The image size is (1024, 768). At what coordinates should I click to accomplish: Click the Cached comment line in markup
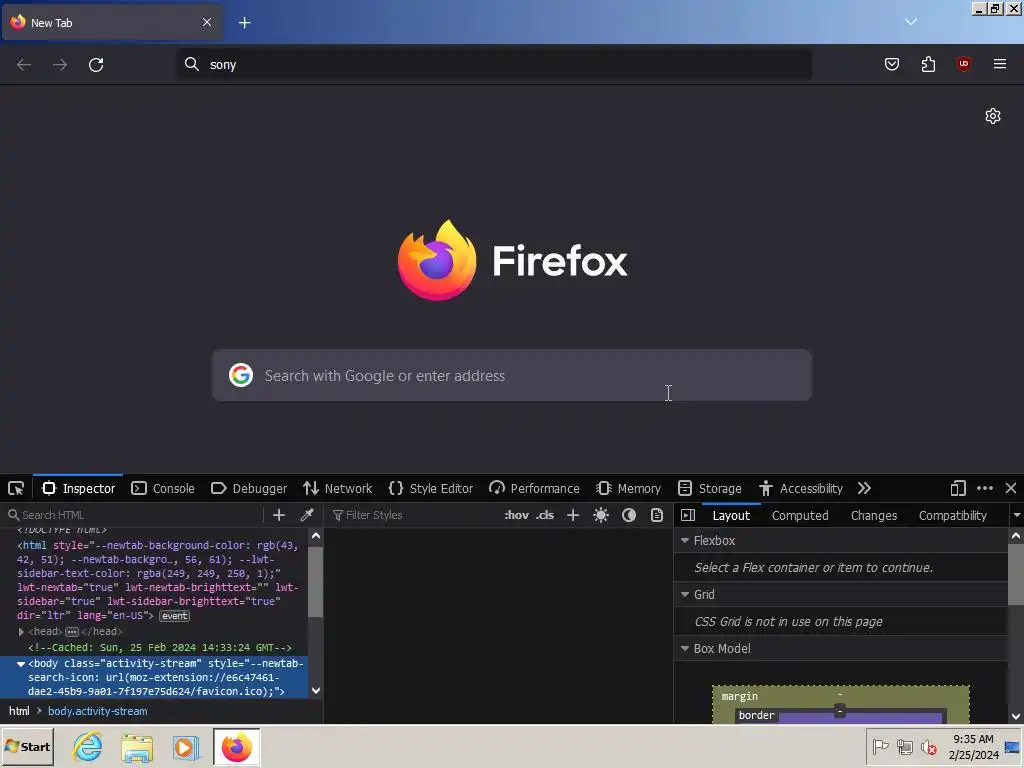tap(160, 648)
